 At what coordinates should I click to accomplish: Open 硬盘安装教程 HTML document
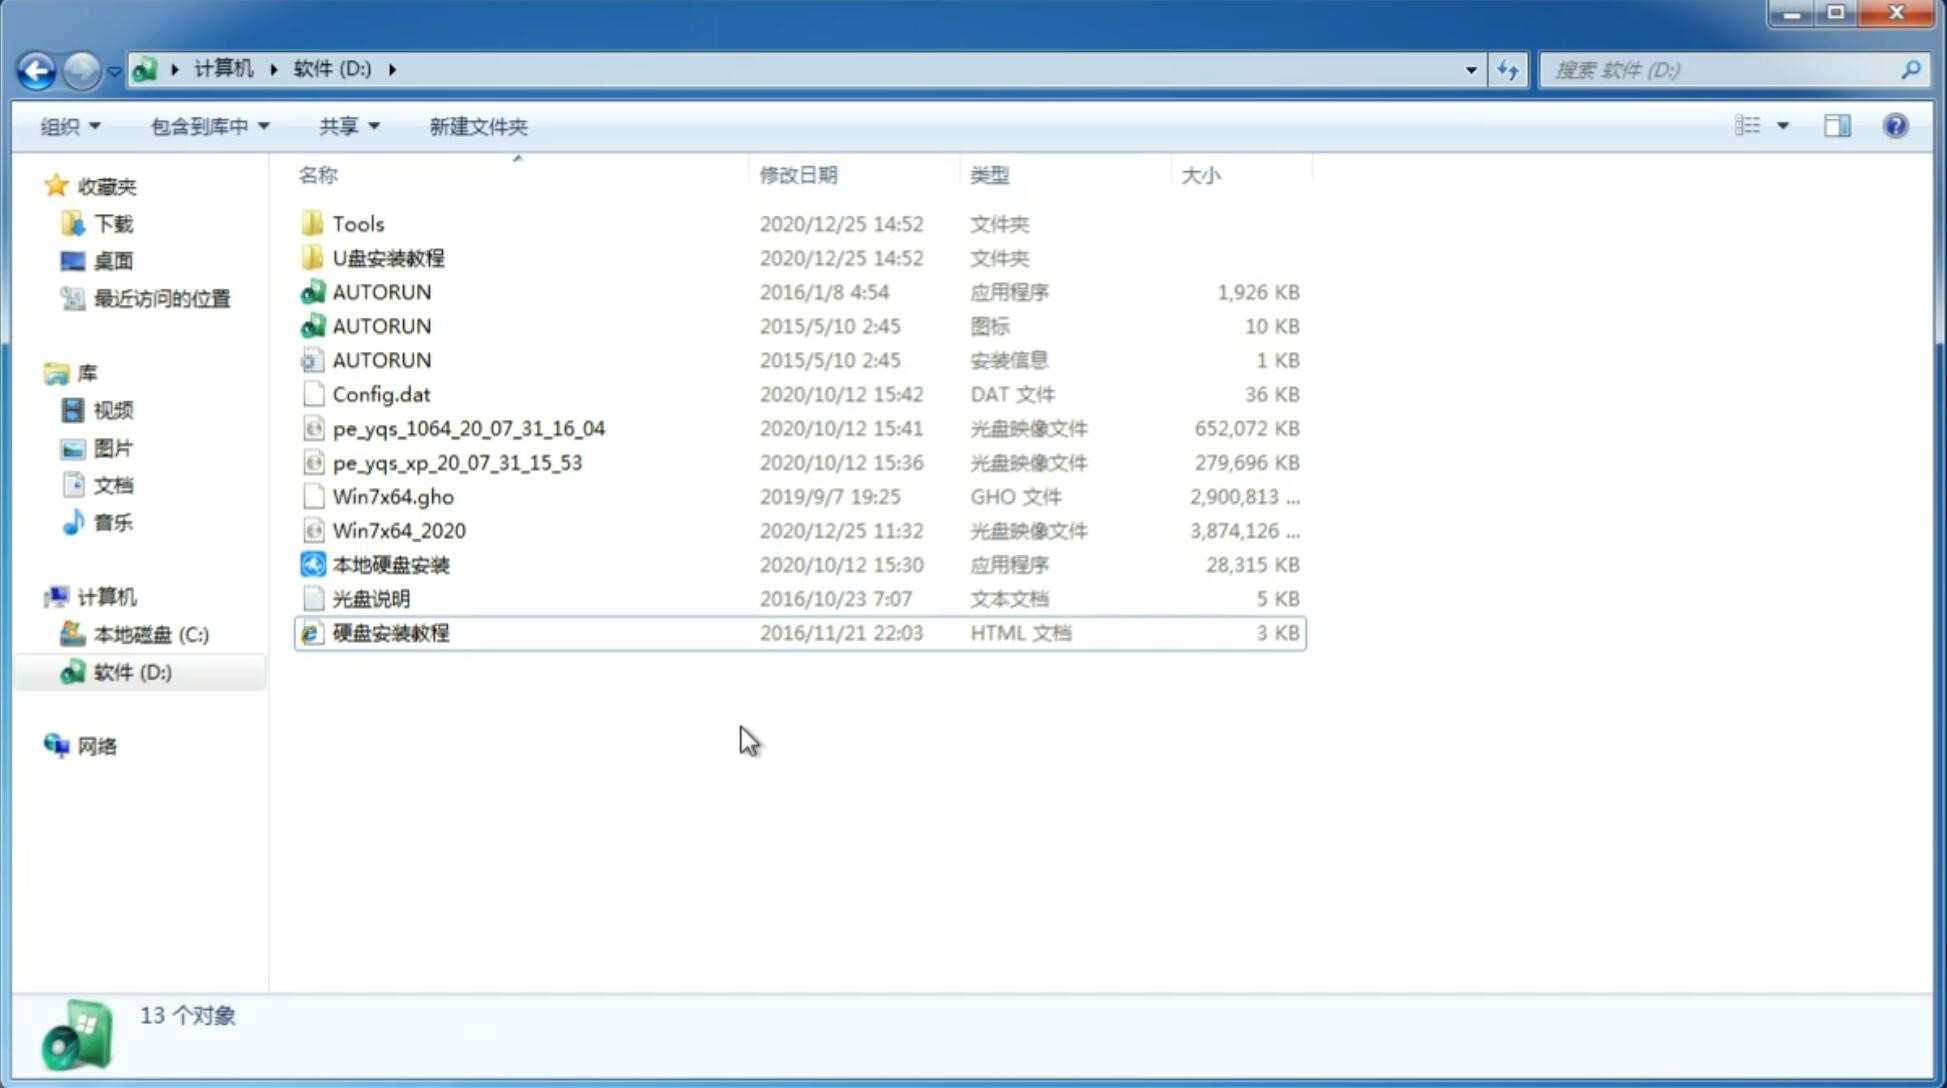389,632
